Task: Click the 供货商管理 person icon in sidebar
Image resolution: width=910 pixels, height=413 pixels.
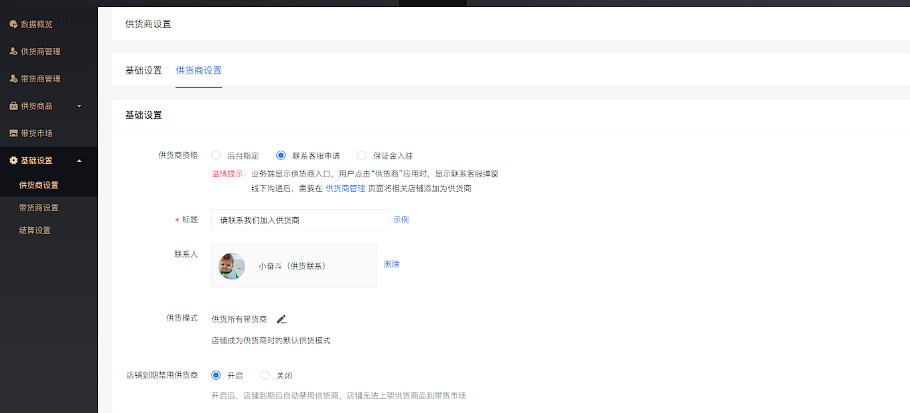Action: [13, 52]
